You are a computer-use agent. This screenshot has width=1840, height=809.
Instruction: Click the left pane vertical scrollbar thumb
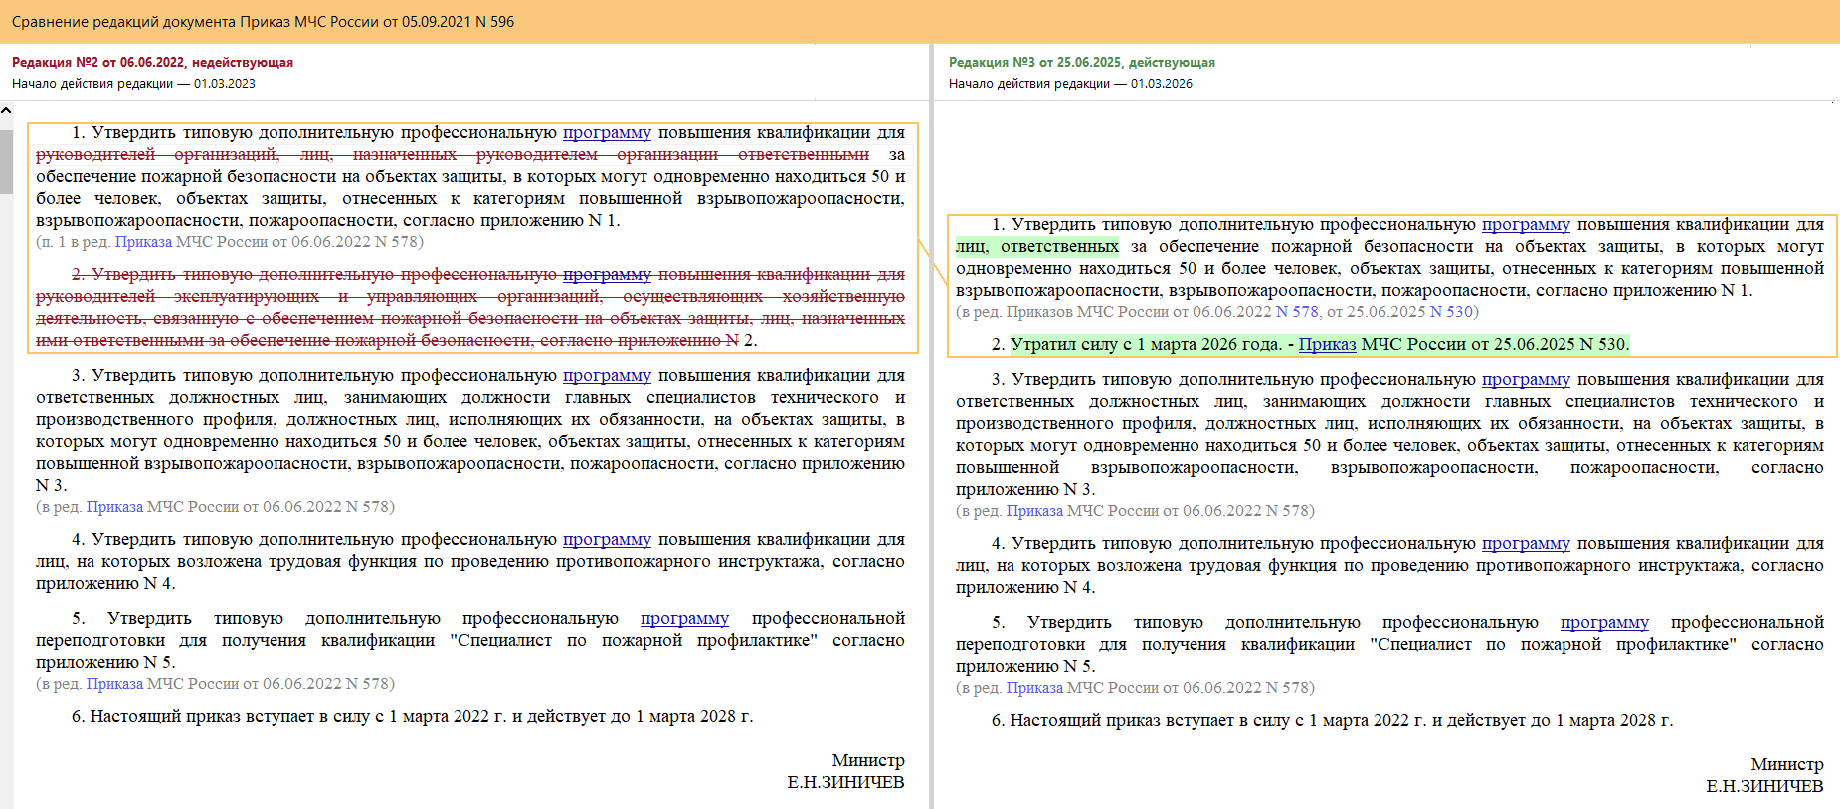coord(6,160)
